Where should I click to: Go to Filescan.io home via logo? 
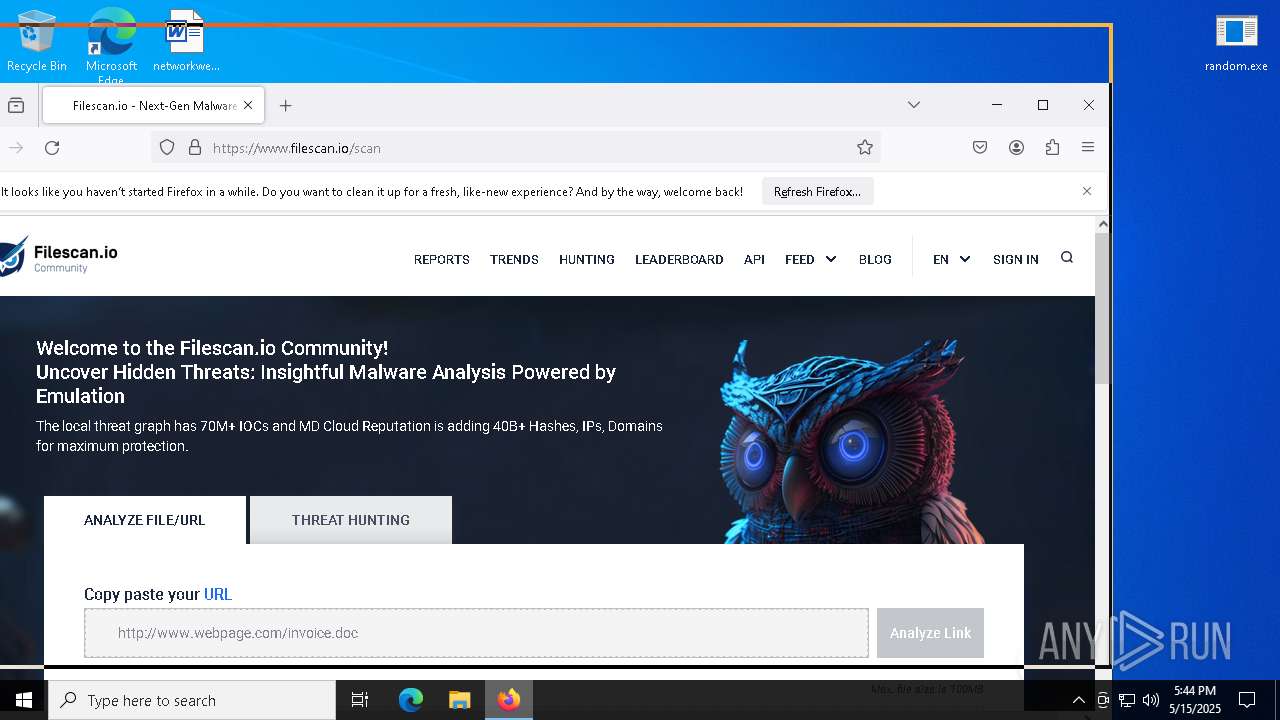(x=59, y=257)
